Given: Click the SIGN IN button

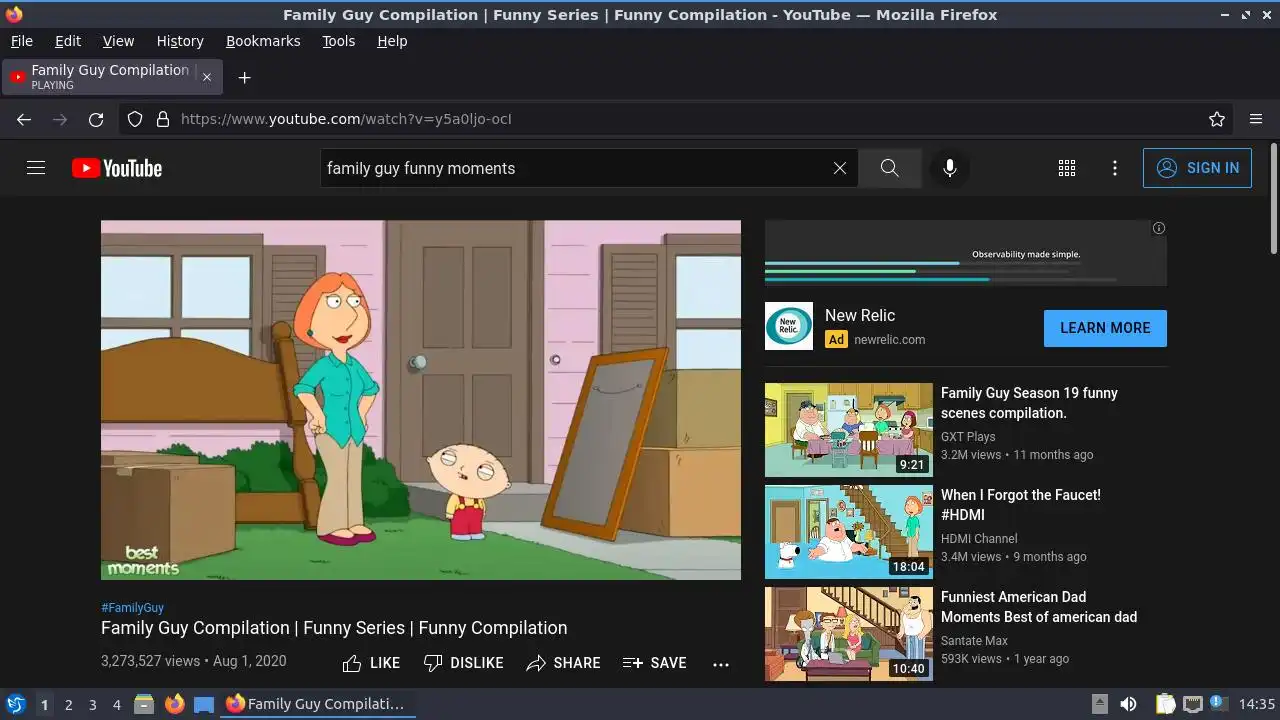Looking at the screenshot, I should pyautogui.click(x=1197, y=168).
